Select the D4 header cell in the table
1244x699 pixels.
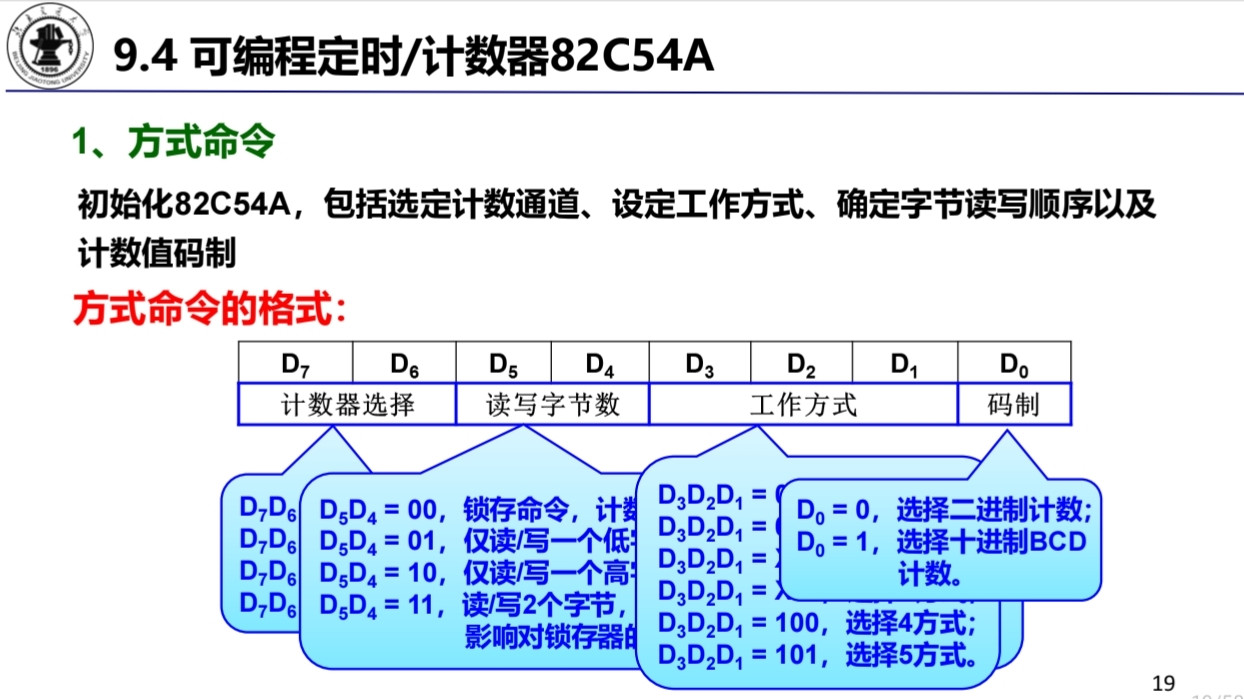[x=600, y=362]
